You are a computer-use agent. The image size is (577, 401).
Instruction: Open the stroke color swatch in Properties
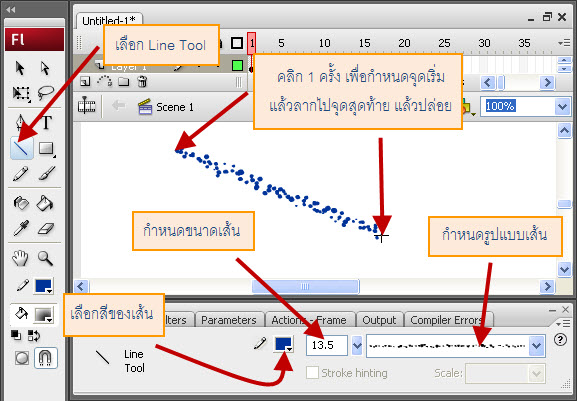point(283,344)
